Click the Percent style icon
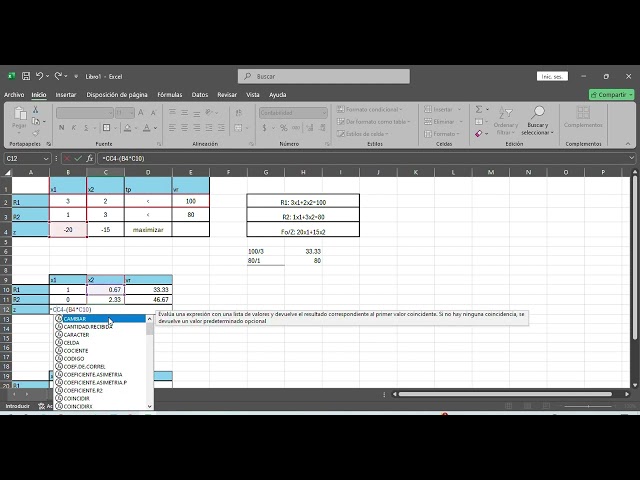 (284, 128)
